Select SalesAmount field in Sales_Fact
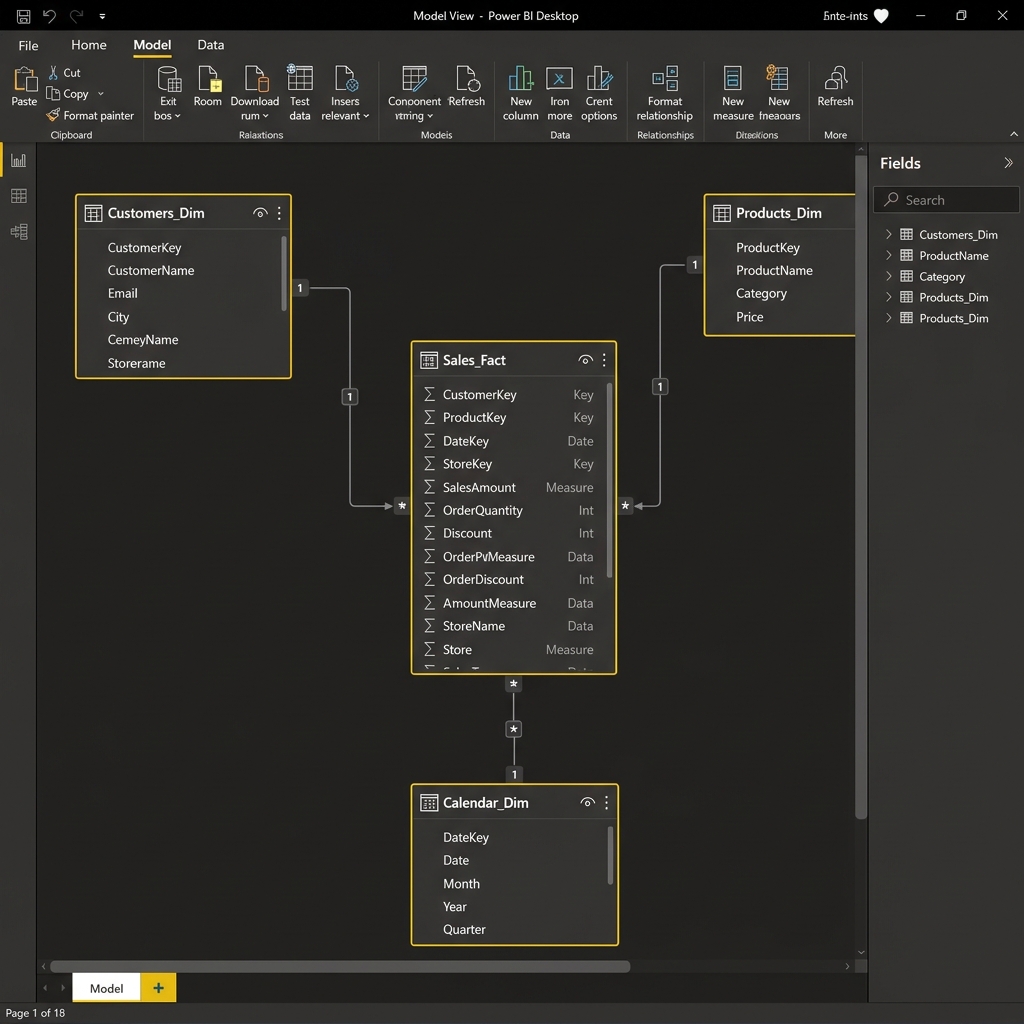Viewport: 1024px width, 1024px height. coord(509,487)
